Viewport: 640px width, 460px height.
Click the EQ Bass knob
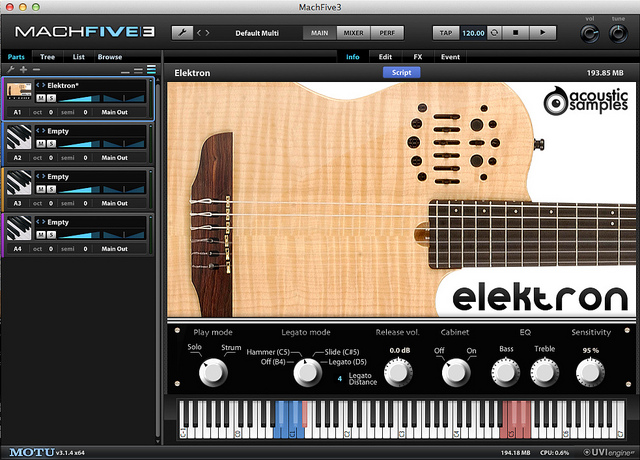tap(505, 372)
